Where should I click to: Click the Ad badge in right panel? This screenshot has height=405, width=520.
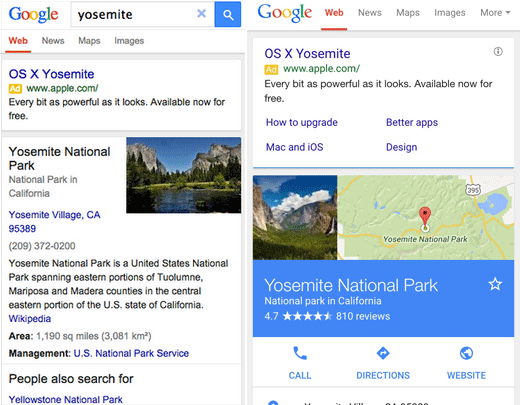tap(271, 69)
